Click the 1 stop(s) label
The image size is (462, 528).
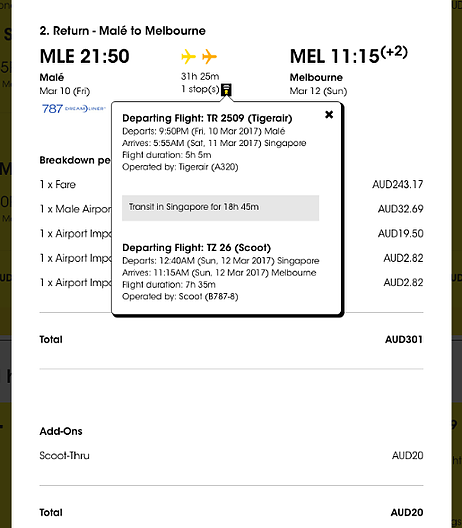pyautogui.click(x=200, y=89)
